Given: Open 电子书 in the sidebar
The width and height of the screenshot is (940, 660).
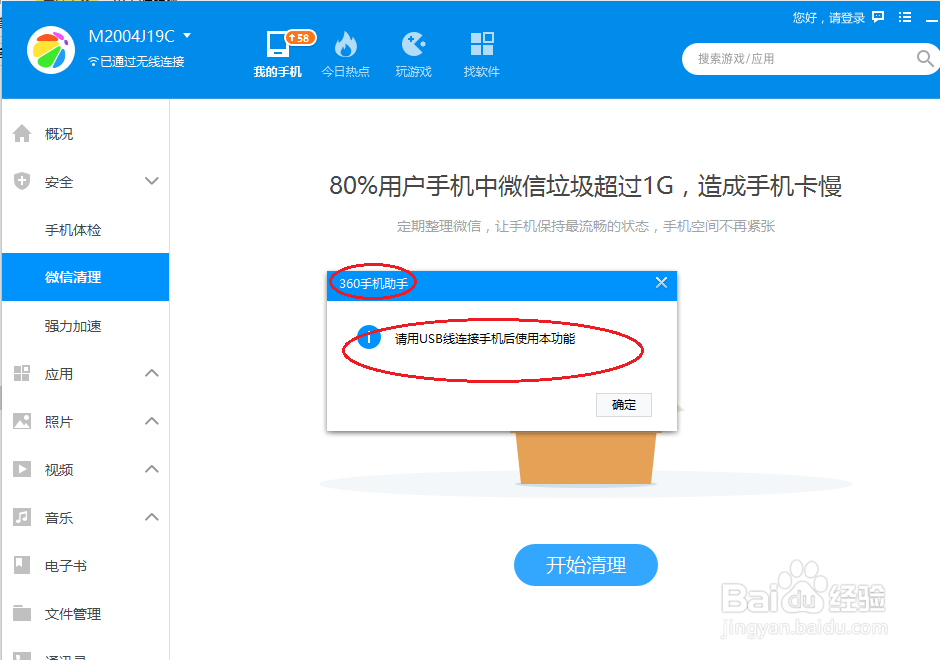Looking at the screenshot, I should pos(85,565).
